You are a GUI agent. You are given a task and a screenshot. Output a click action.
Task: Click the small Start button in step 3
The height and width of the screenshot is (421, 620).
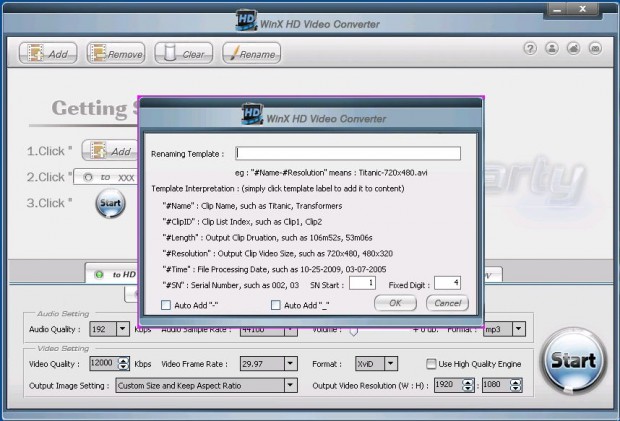pyautogui.click(x=110, y=203)
